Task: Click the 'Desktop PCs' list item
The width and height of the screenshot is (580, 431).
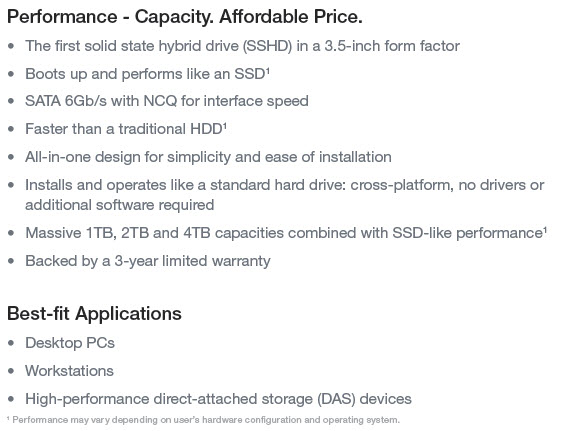Action: (x=70, y=343)
